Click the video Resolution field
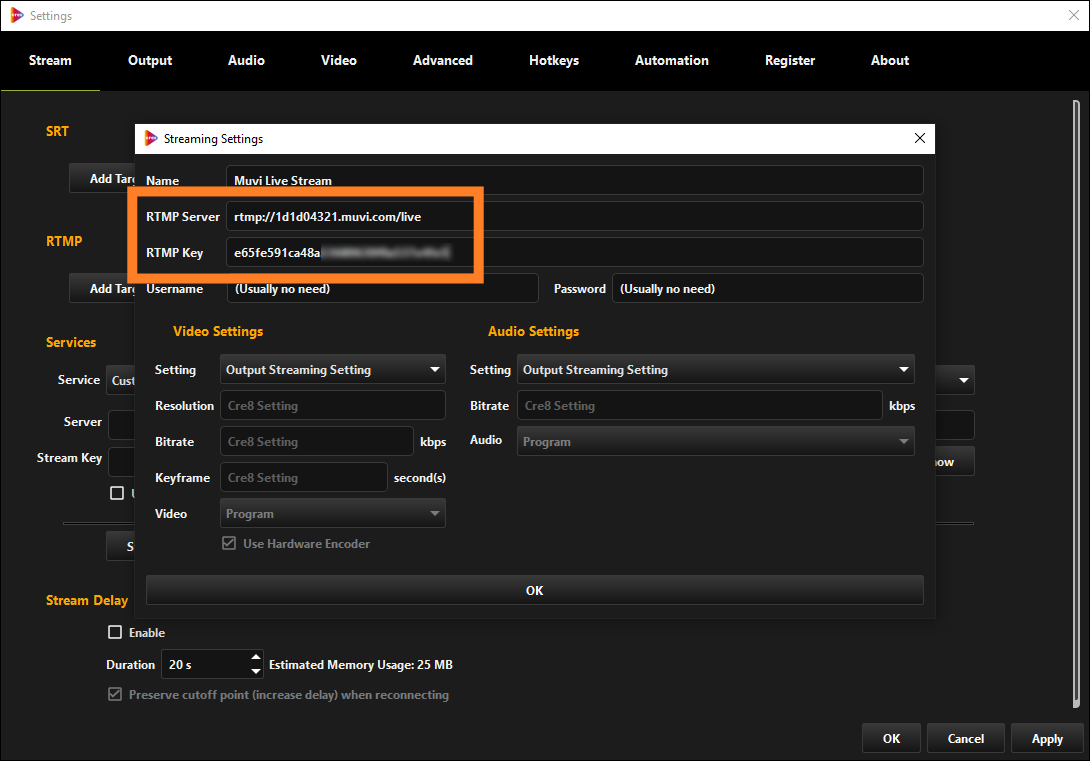This screenshot has height=761, width=1090. click(x=332, y=406)
